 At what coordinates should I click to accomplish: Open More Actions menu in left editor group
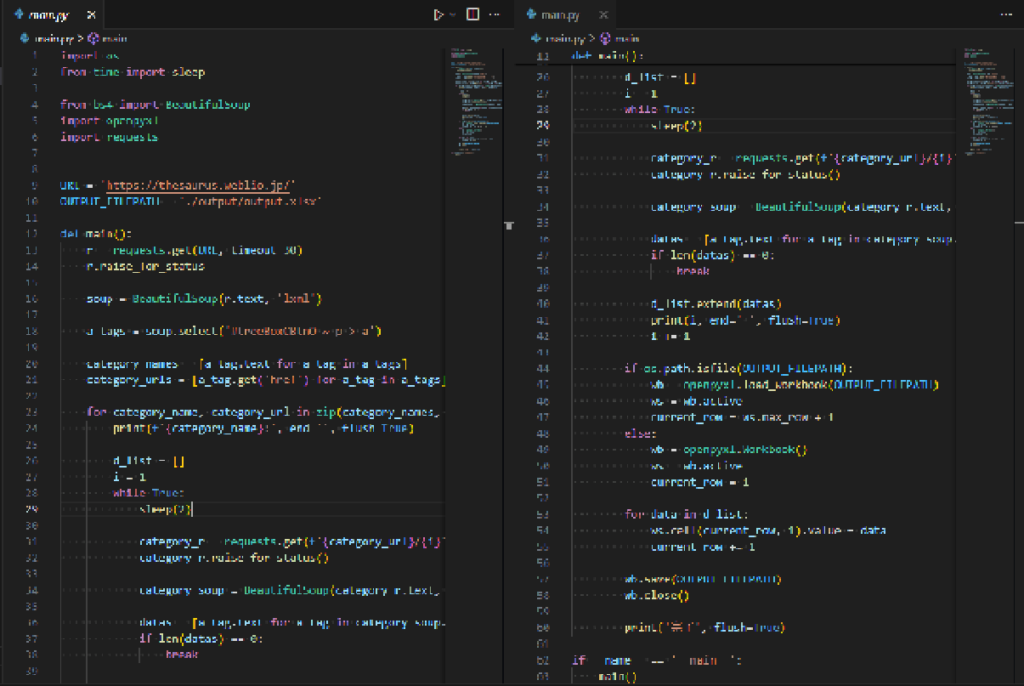[x=493, y=14]
